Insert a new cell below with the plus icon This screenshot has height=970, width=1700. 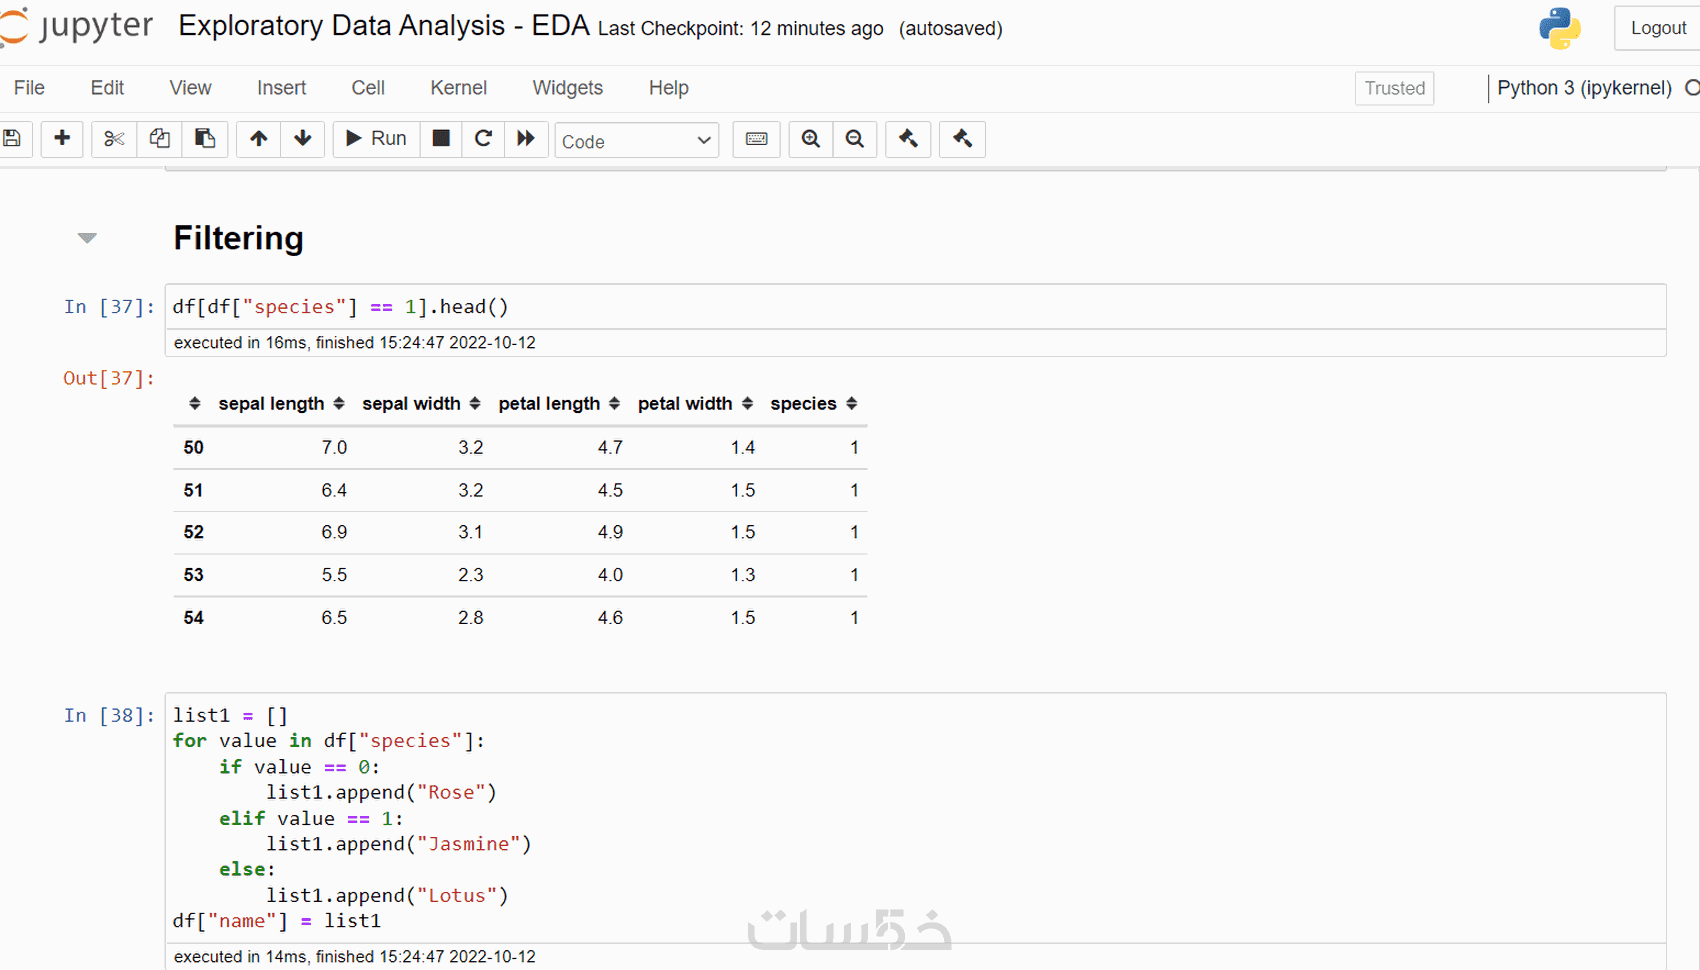pos(62,139)
